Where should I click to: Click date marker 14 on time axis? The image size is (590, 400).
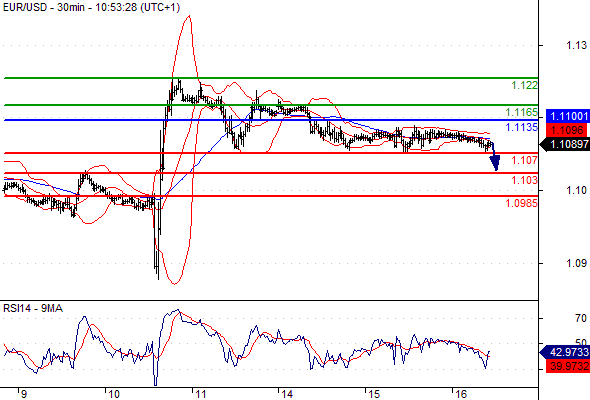[287, 394]
